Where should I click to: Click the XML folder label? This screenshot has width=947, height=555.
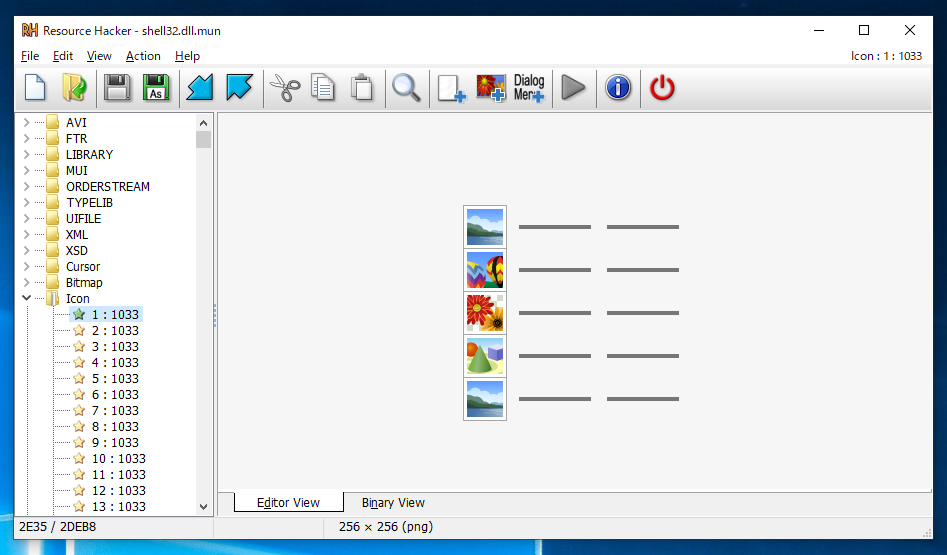click(x=77, y=234)
